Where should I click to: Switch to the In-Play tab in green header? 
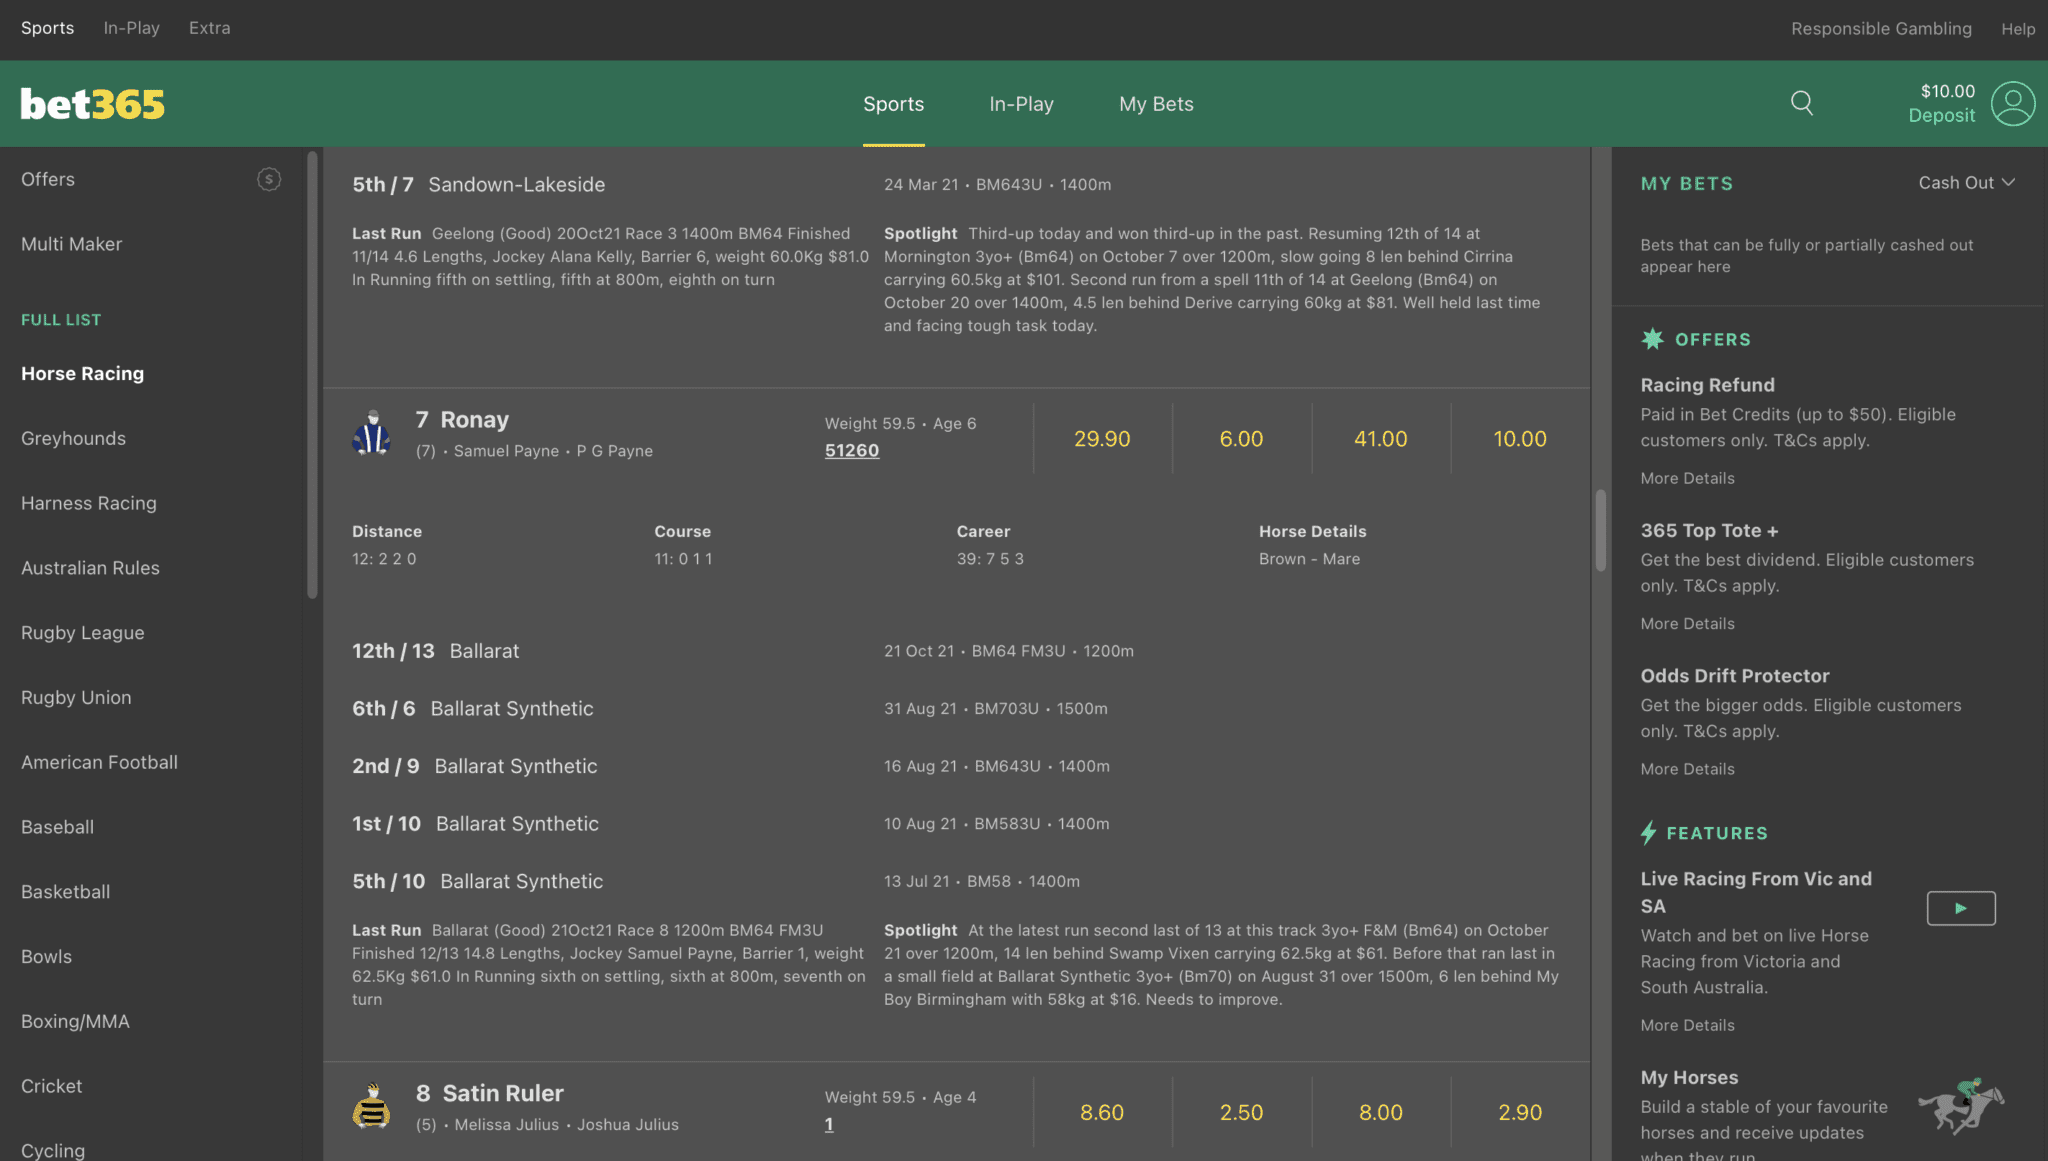pos(1021,104)
